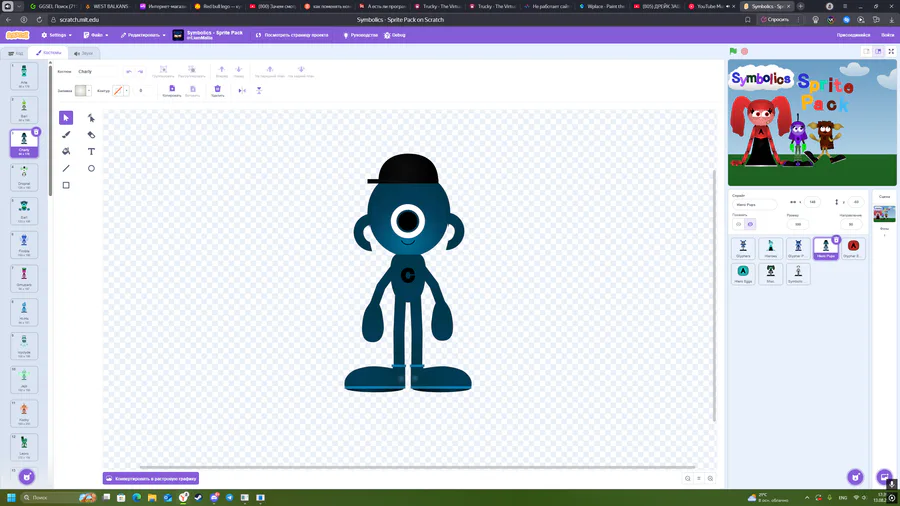Switch to the Костюмы tab
The image size is (900, 506).
tap(48, 53)
